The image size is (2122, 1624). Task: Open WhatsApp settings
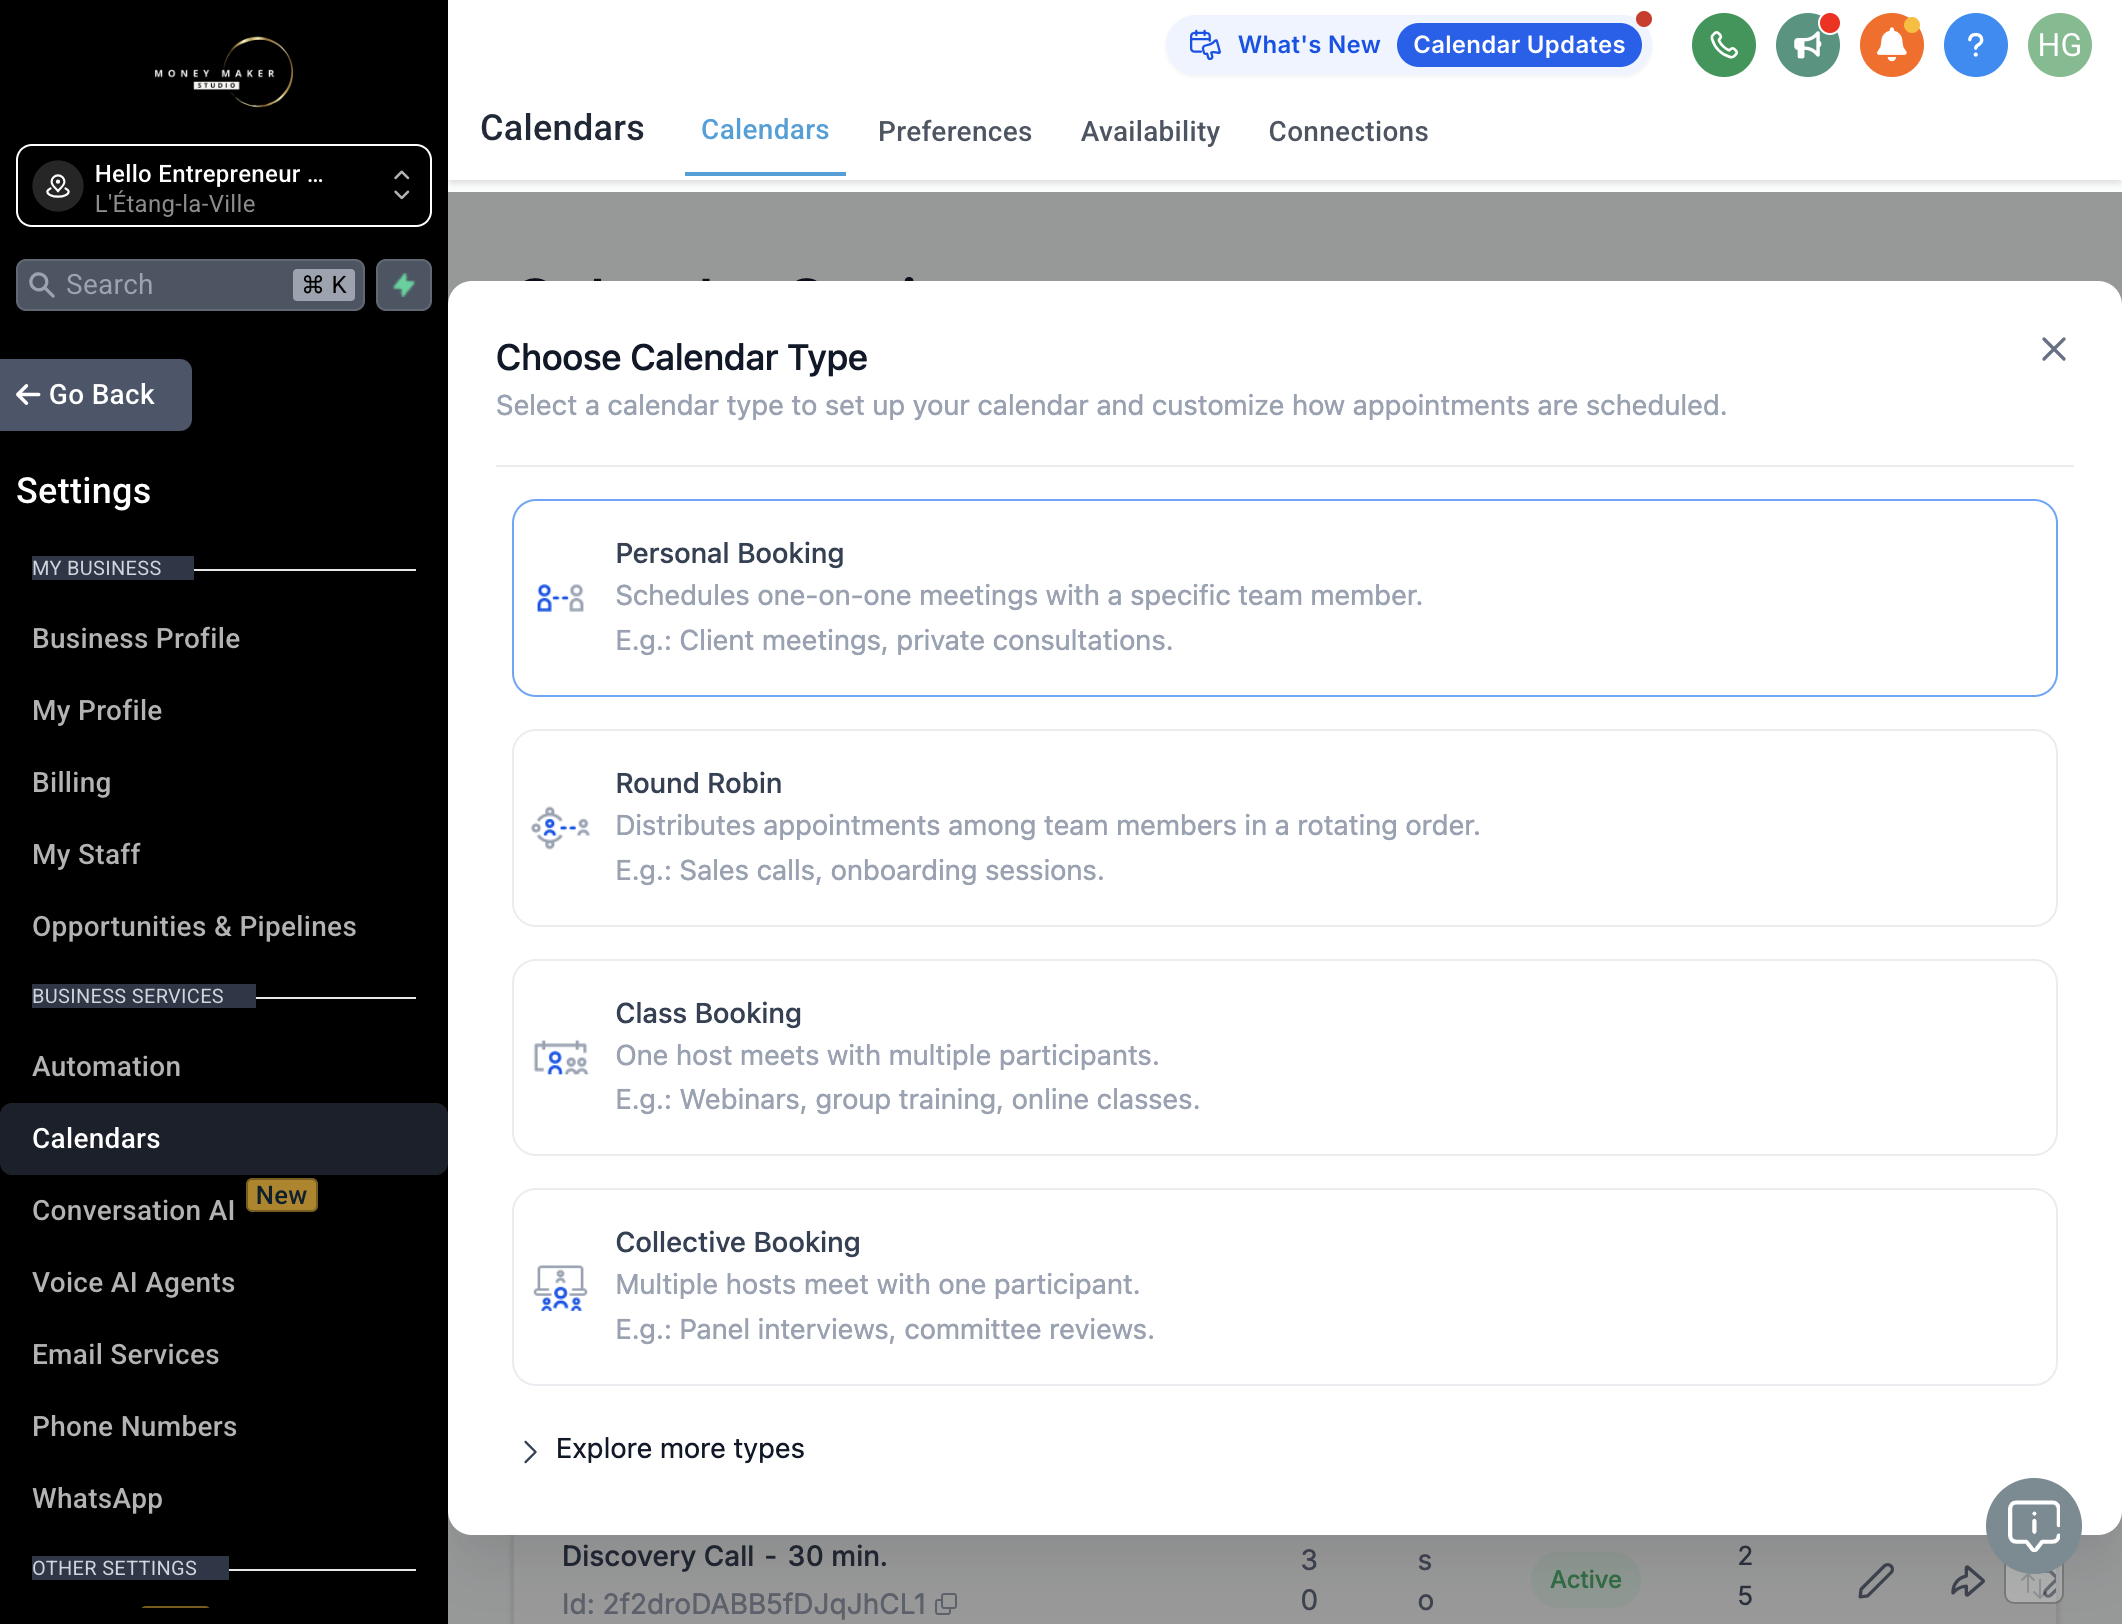98,1498
